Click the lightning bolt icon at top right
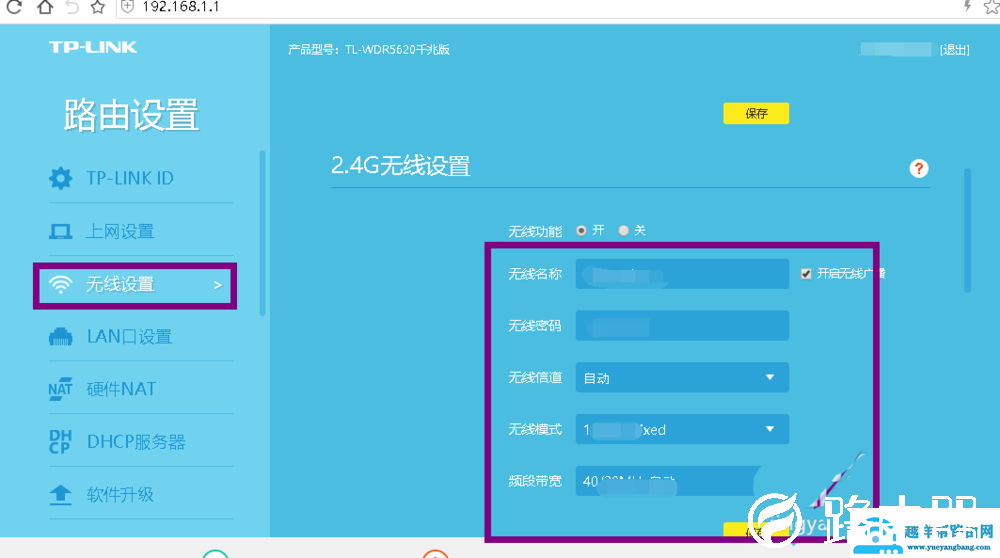The image size is (1000, 558). coord(967,6)
